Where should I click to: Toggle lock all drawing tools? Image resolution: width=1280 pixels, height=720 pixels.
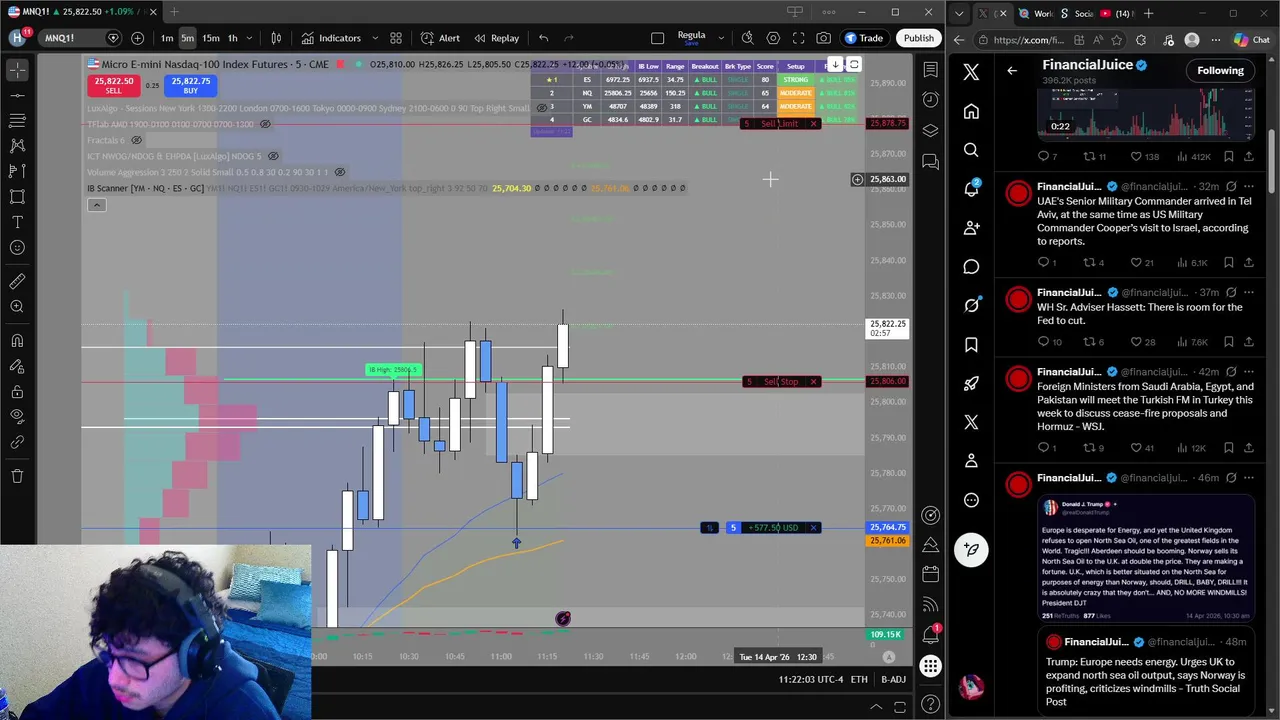coord(17,391)
